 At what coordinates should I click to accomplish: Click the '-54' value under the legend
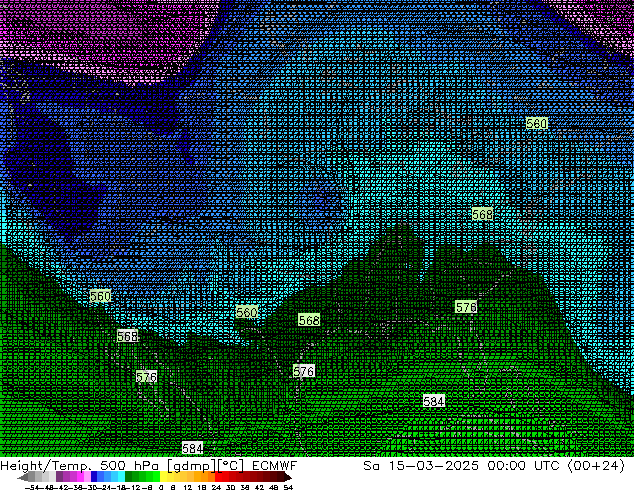pos(32,487)
